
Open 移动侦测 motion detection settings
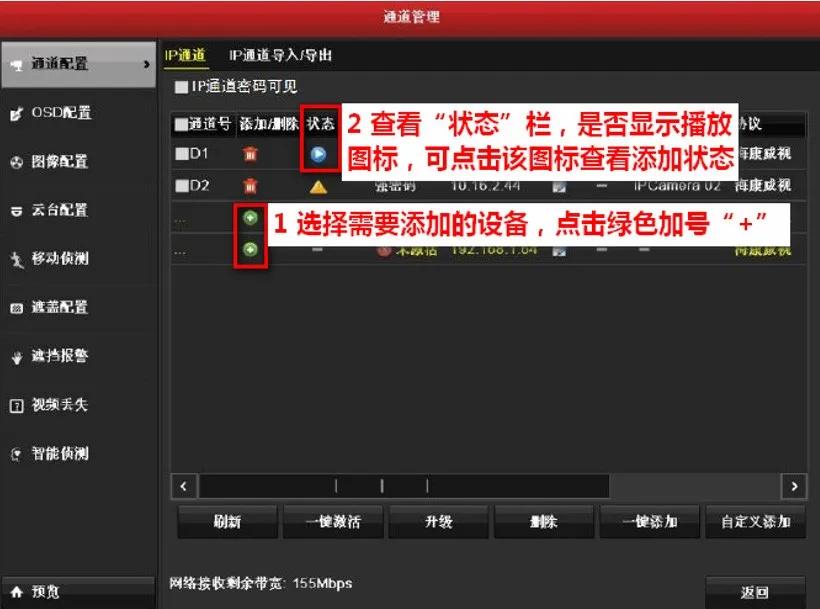point(58,259)
